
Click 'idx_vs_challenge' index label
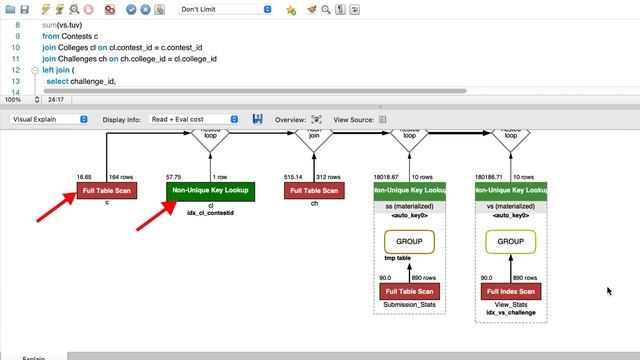511,313
